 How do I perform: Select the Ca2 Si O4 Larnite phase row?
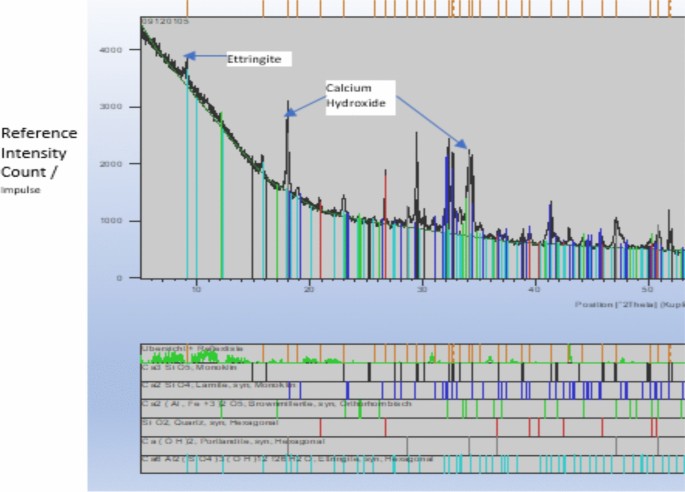click(x=412, y=390)
